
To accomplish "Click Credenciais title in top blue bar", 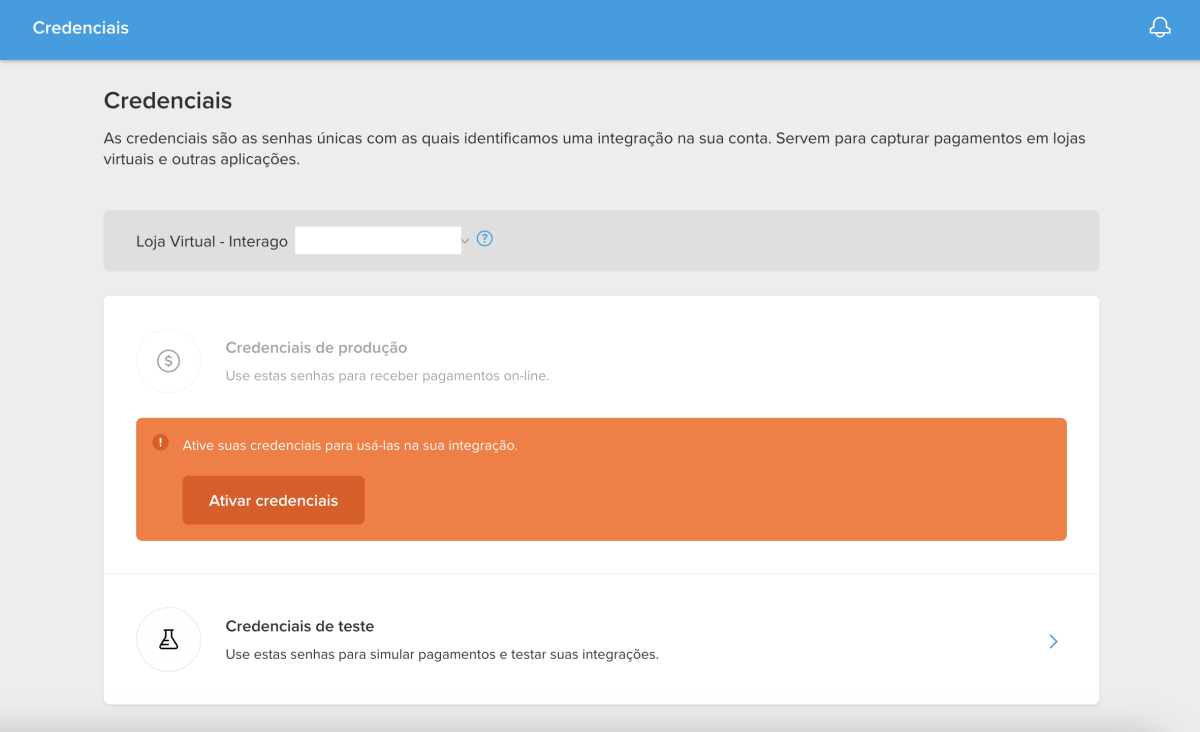I will pyautogui.click(x=81, y=28).
